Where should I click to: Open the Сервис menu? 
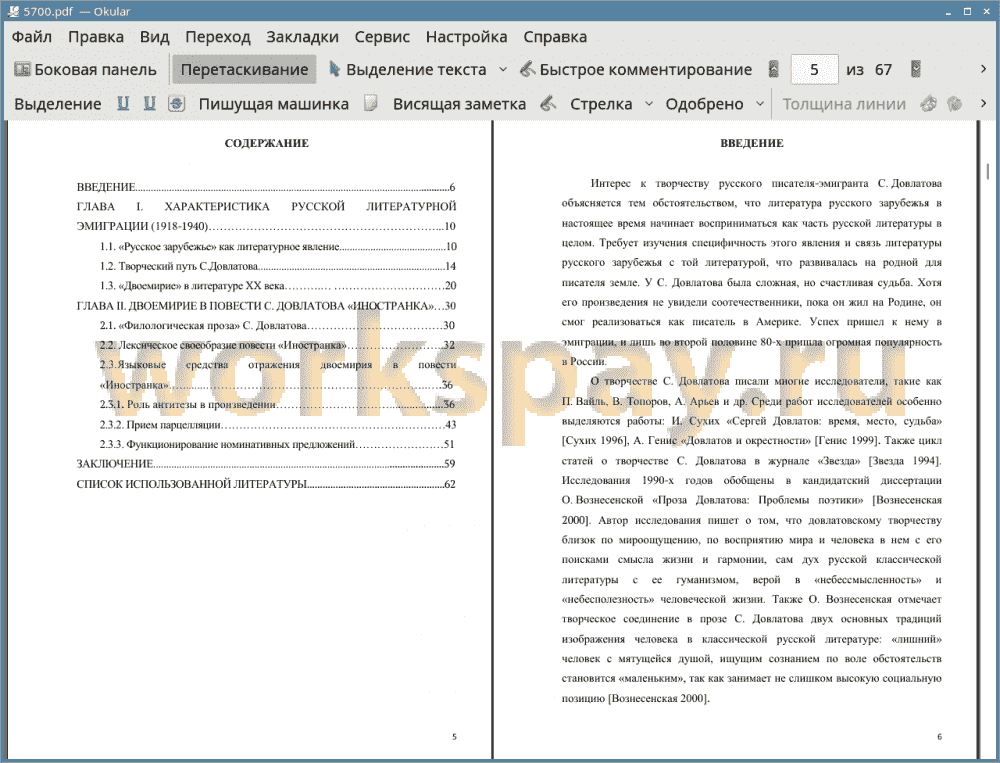click(382, 37)
